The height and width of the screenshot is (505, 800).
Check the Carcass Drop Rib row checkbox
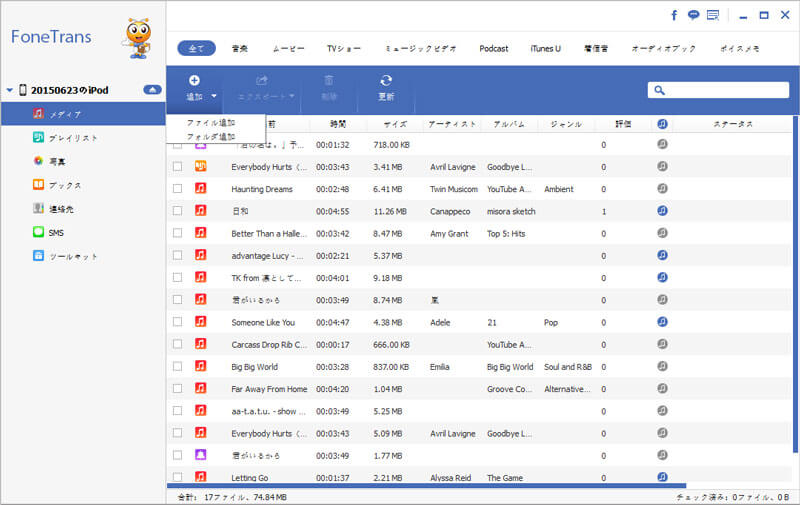pos(177,344)
